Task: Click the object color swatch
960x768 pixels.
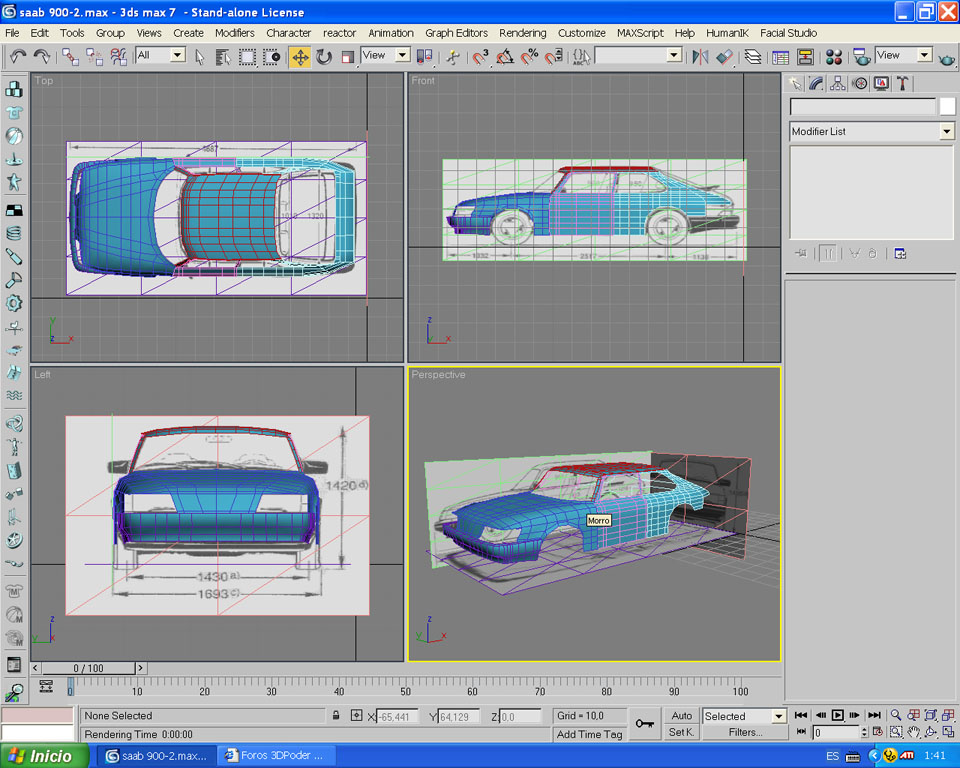Action: click(x=947, y=107)
